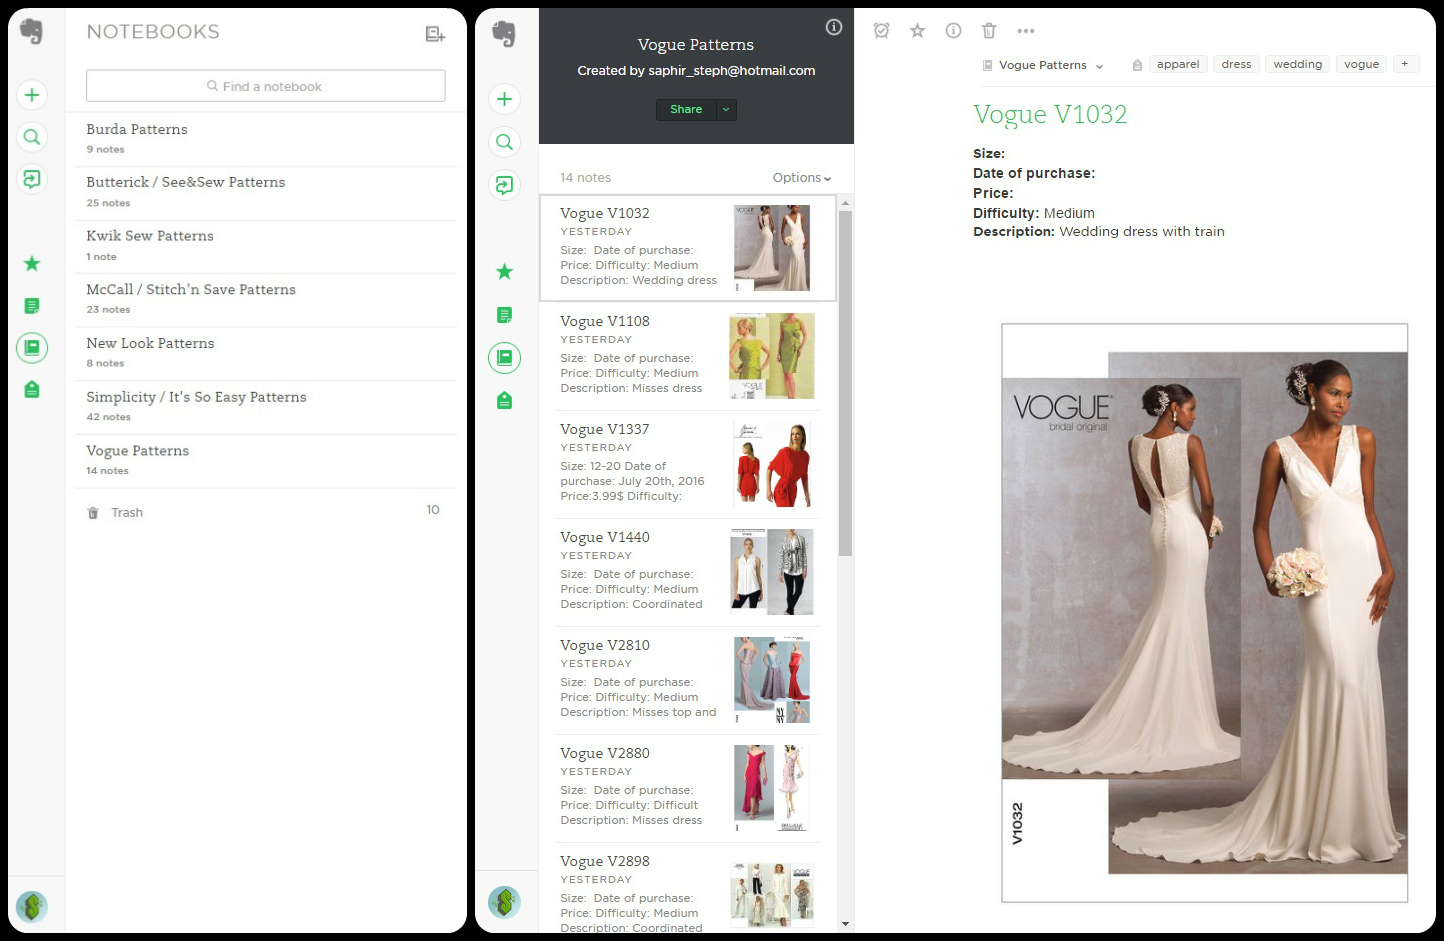Click the green Share button
1444x941 pixels.
point(686,109)
